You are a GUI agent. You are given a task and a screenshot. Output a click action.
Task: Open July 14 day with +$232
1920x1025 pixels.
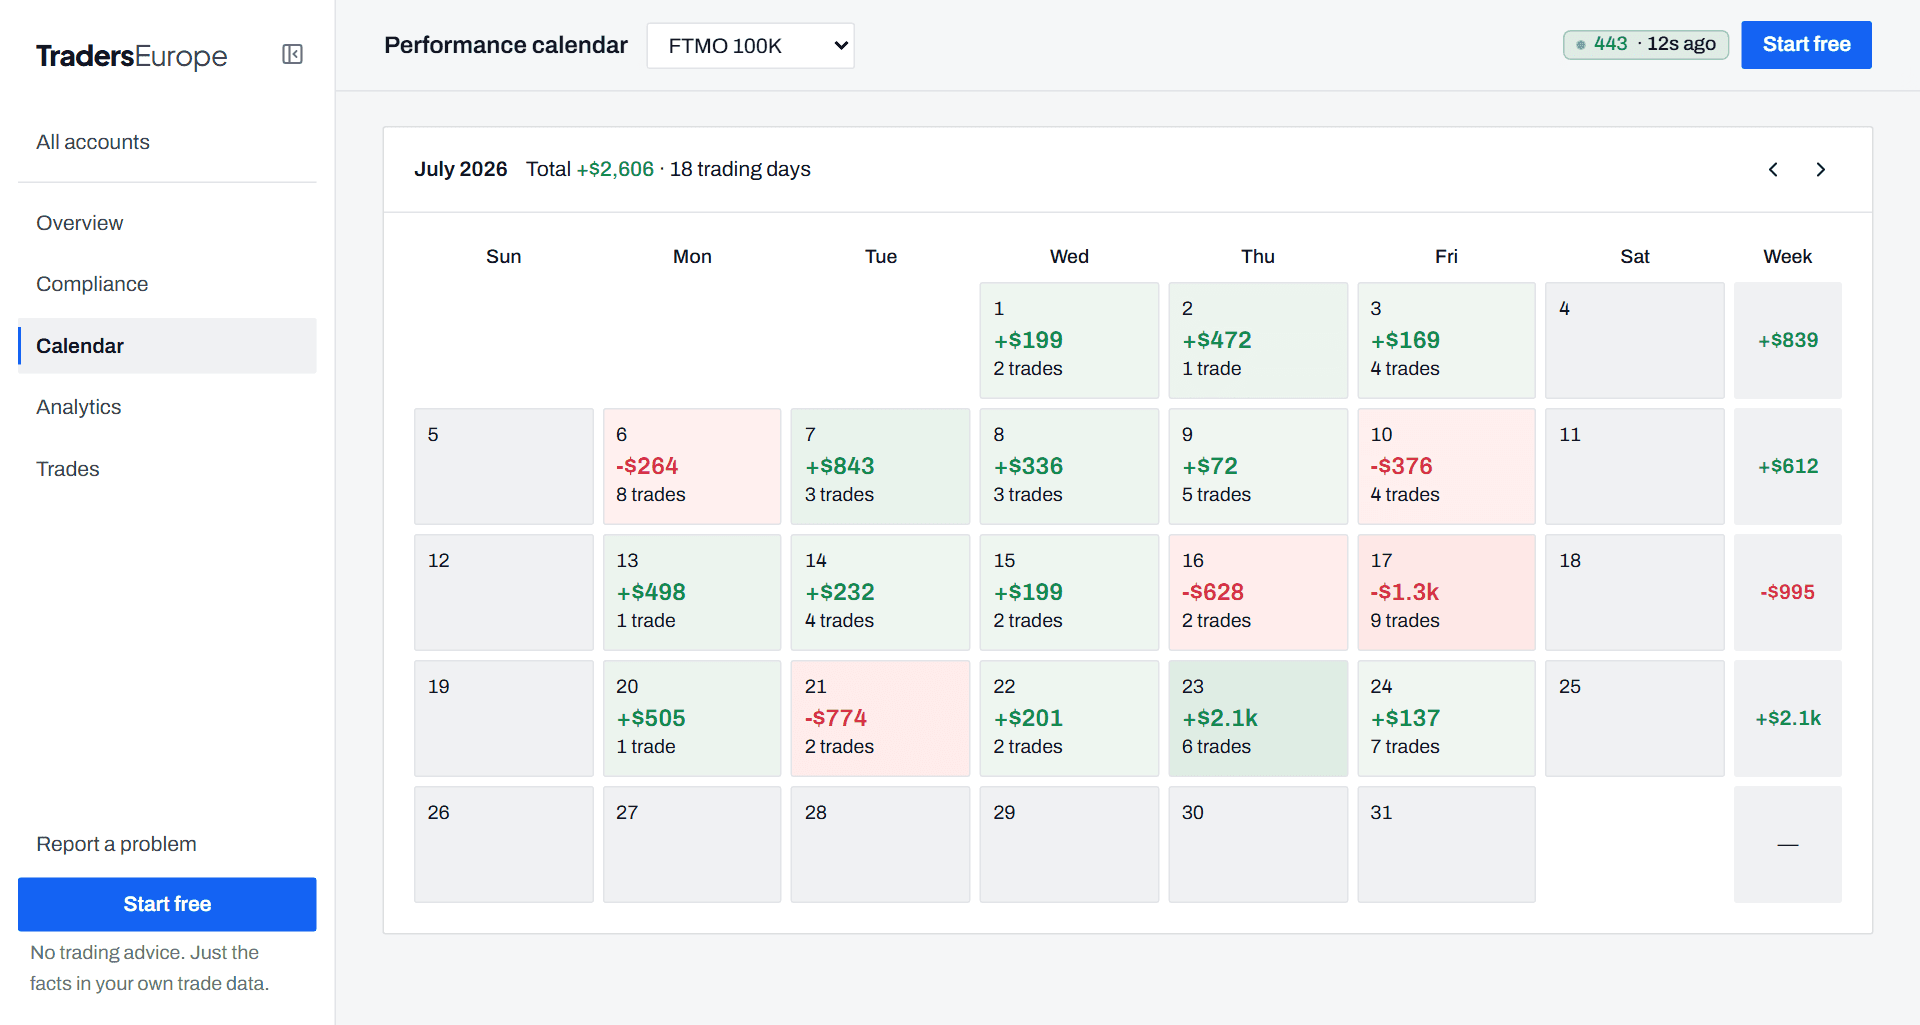(x=880, y=593)
